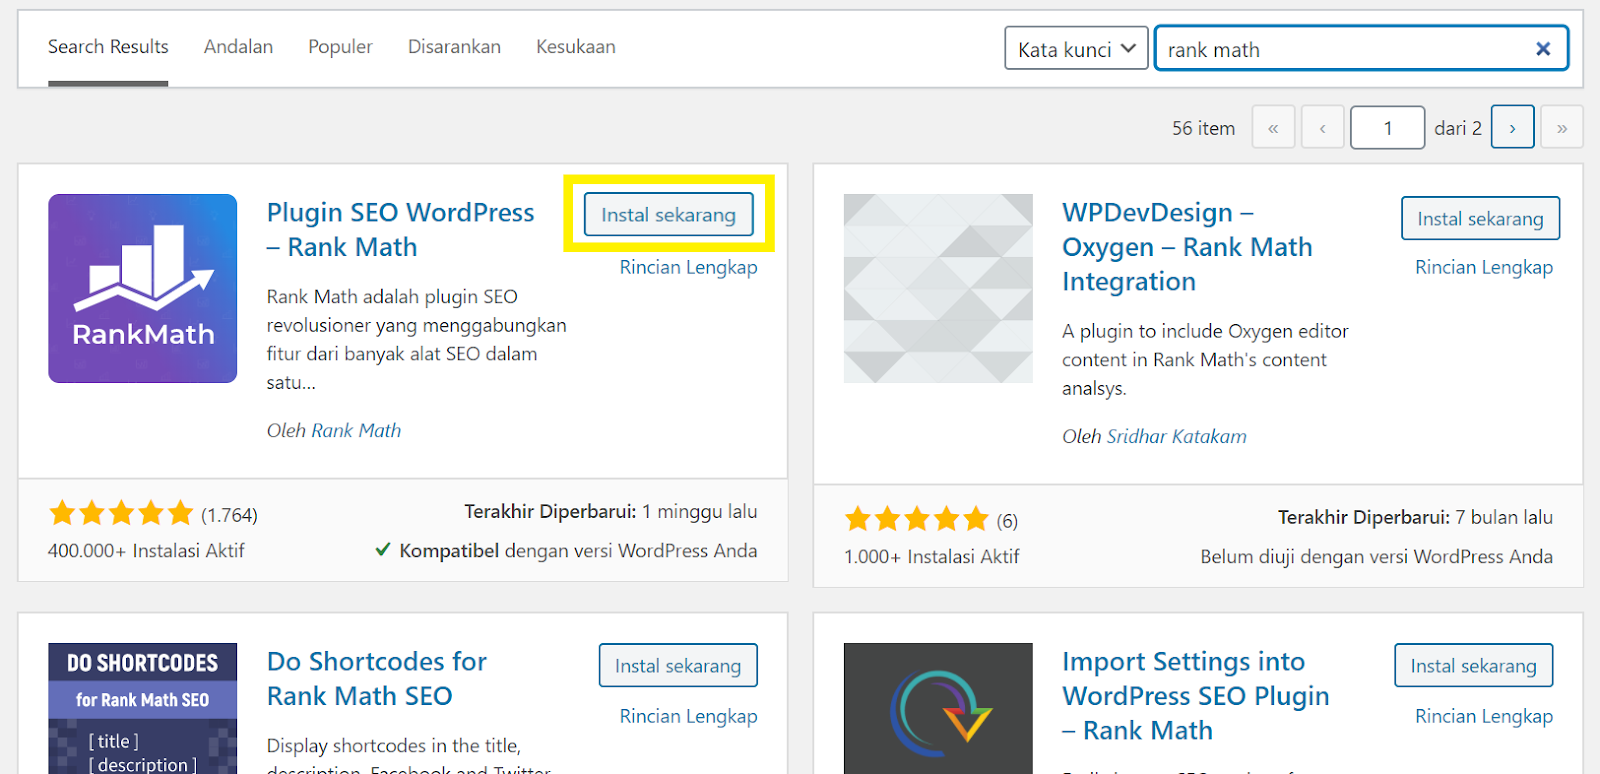
Task: Go to next results page
Action: [1512, 128]
